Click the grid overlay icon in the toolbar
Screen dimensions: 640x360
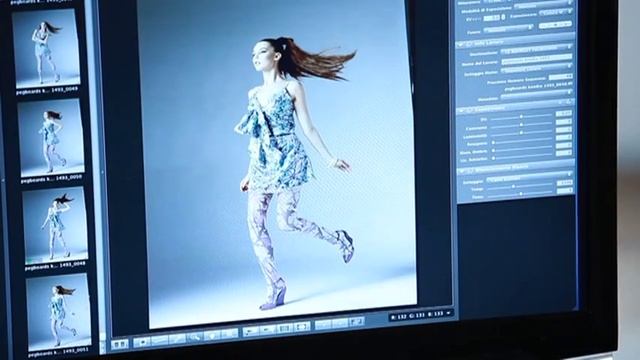click(284, 329)
